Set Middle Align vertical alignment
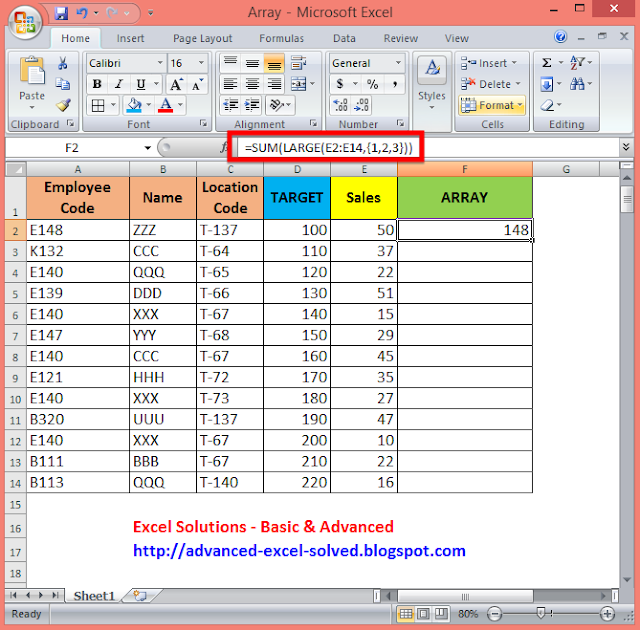Viewport: 640px width, 630px height. click(x=252, y=63)
